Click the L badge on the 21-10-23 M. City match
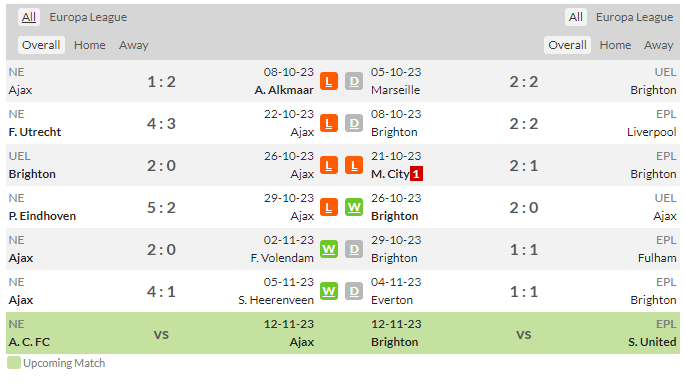Image resolution: width=684 pixels, height=391 pixels. point(354,165)
